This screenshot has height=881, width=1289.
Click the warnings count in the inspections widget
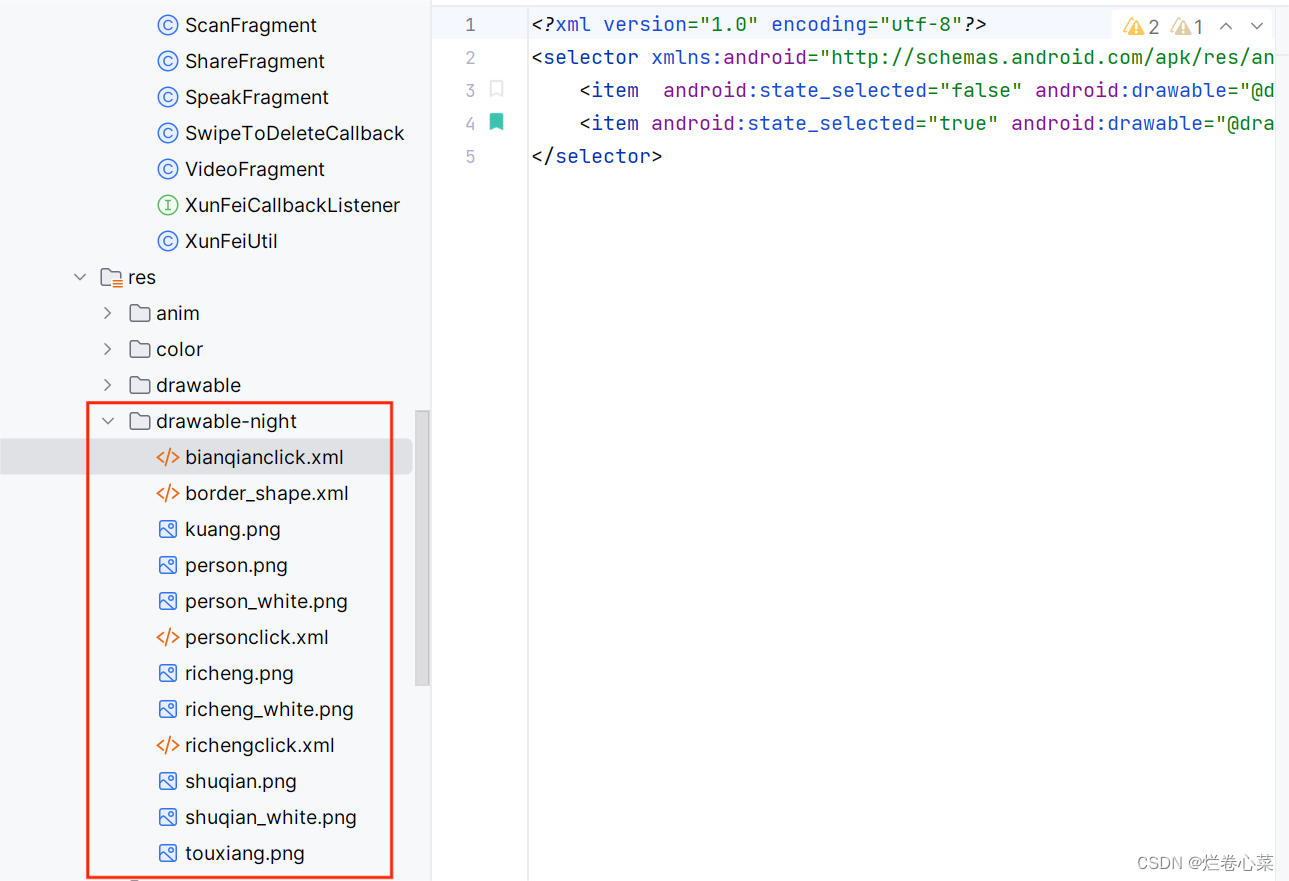pos(1141,25)
